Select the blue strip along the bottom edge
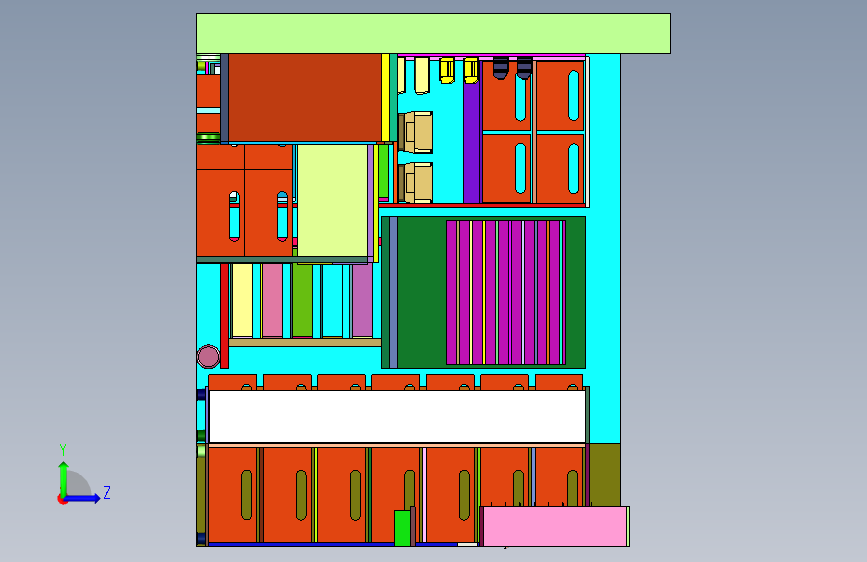Viewport: 867px width, 562px height. 332,544
